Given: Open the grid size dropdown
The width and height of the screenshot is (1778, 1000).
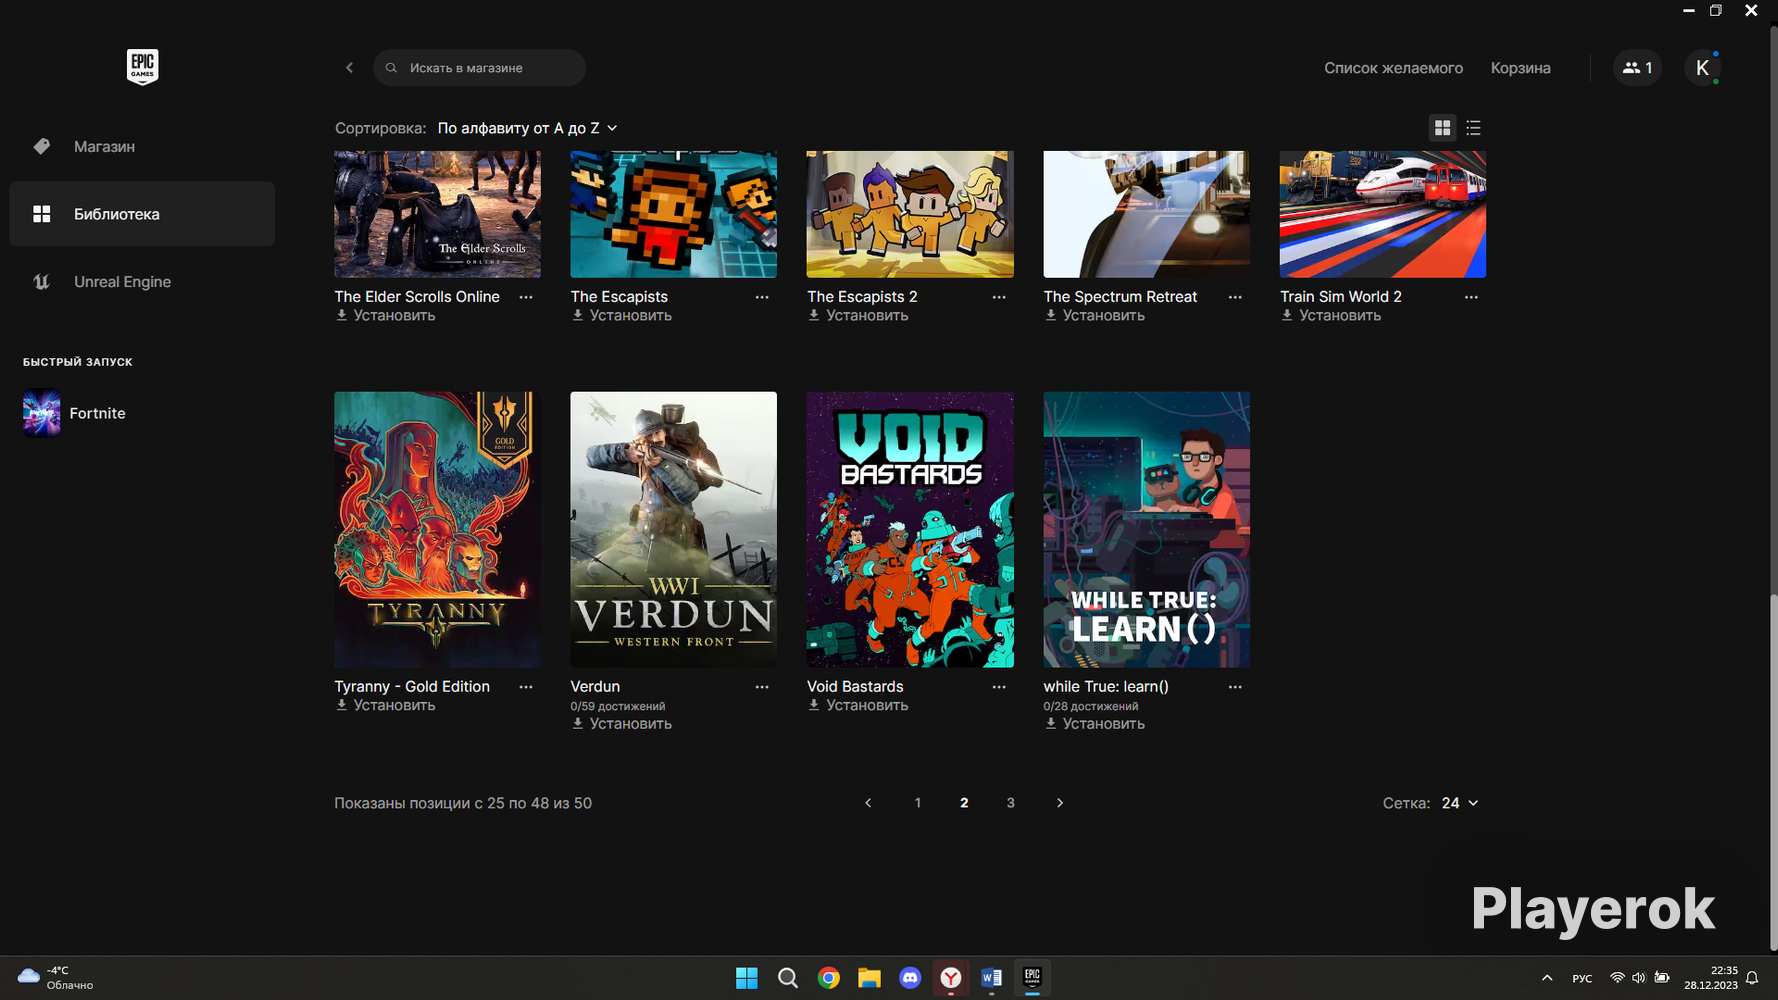Looking at the screenshot, I should pos(1460,803).
